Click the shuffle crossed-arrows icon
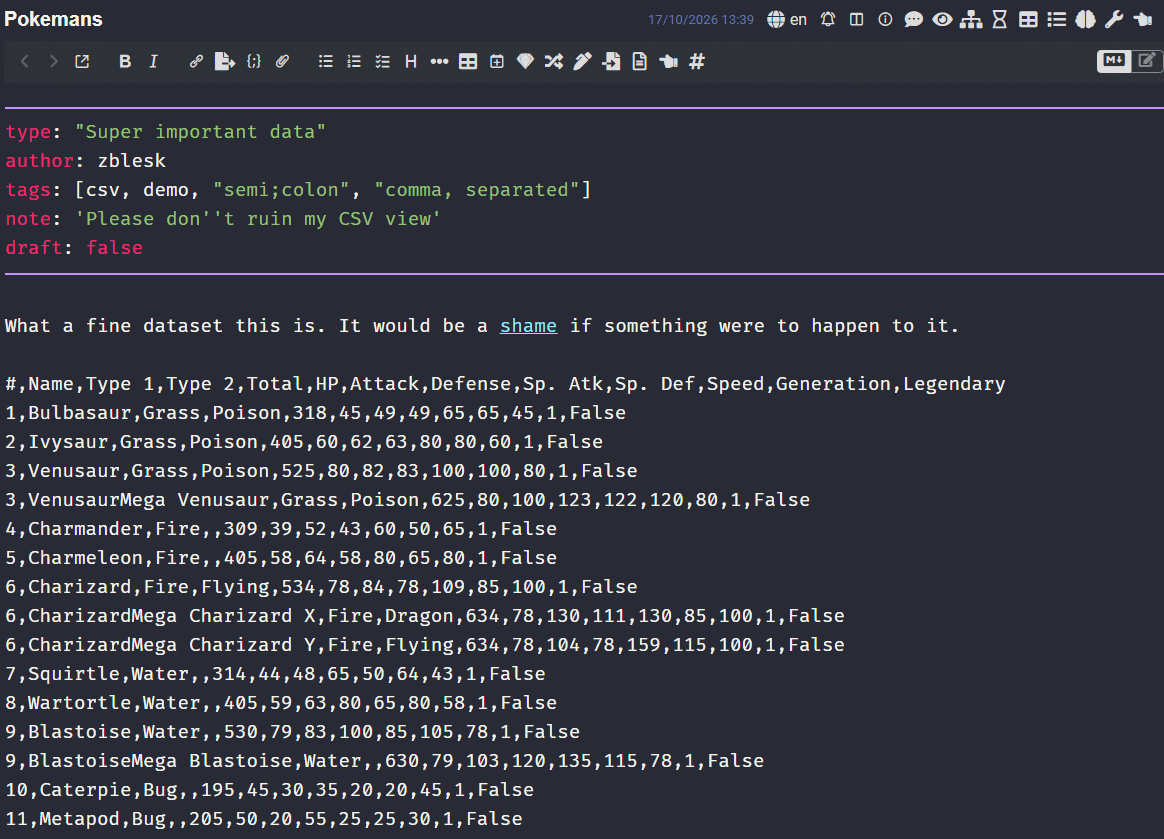The image size is (1164, 839). coord(554,62)
